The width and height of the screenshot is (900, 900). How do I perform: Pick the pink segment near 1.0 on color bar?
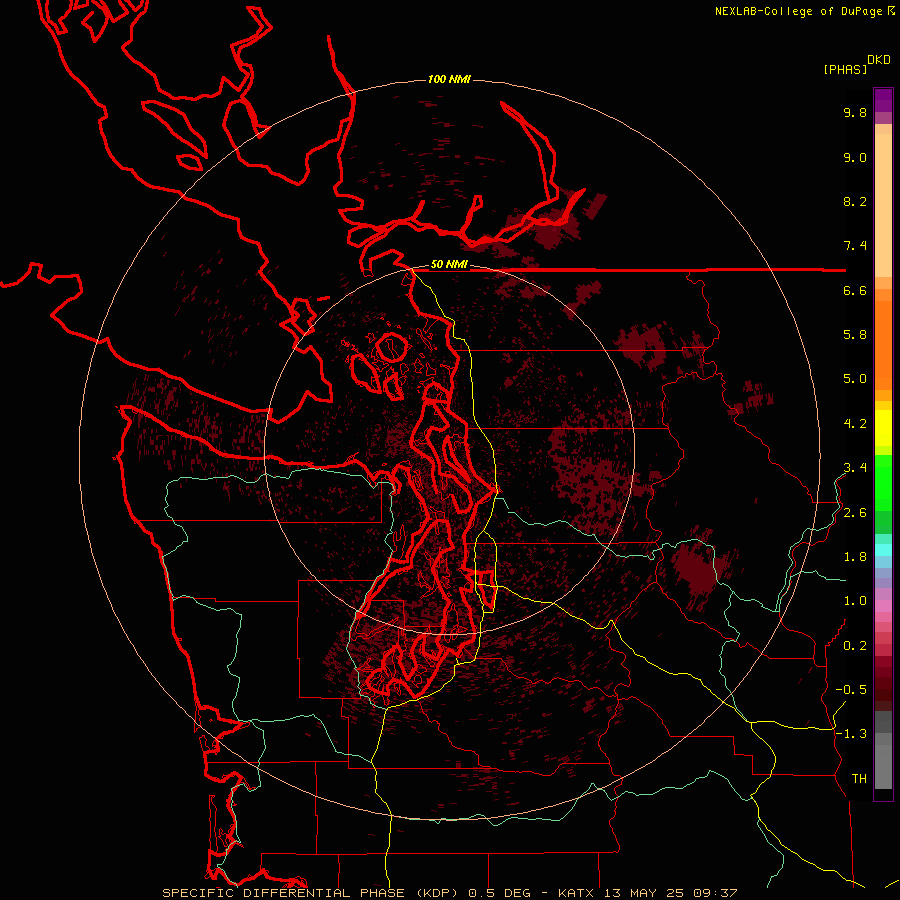tap(883, 606)
